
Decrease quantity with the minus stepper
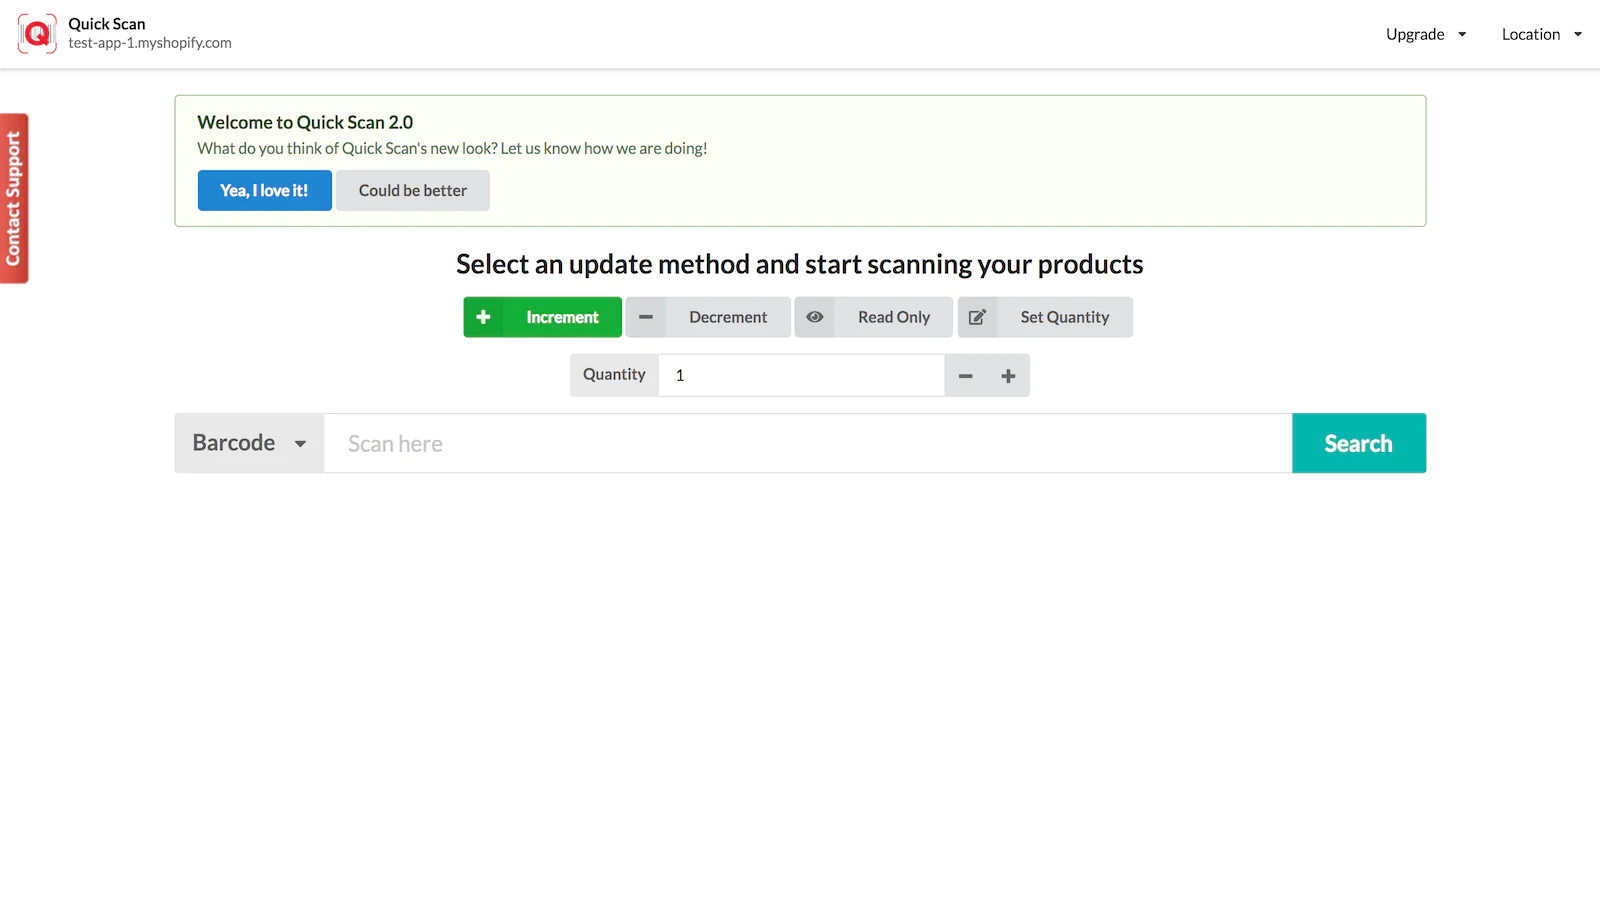coord(965,376)
